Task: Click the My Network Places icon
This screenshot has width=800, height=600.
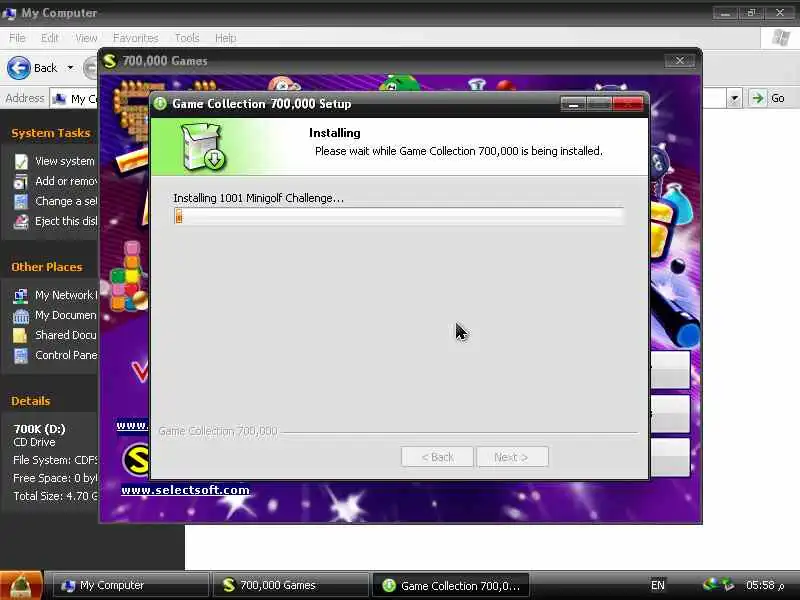Action: [x=21, y=295]
